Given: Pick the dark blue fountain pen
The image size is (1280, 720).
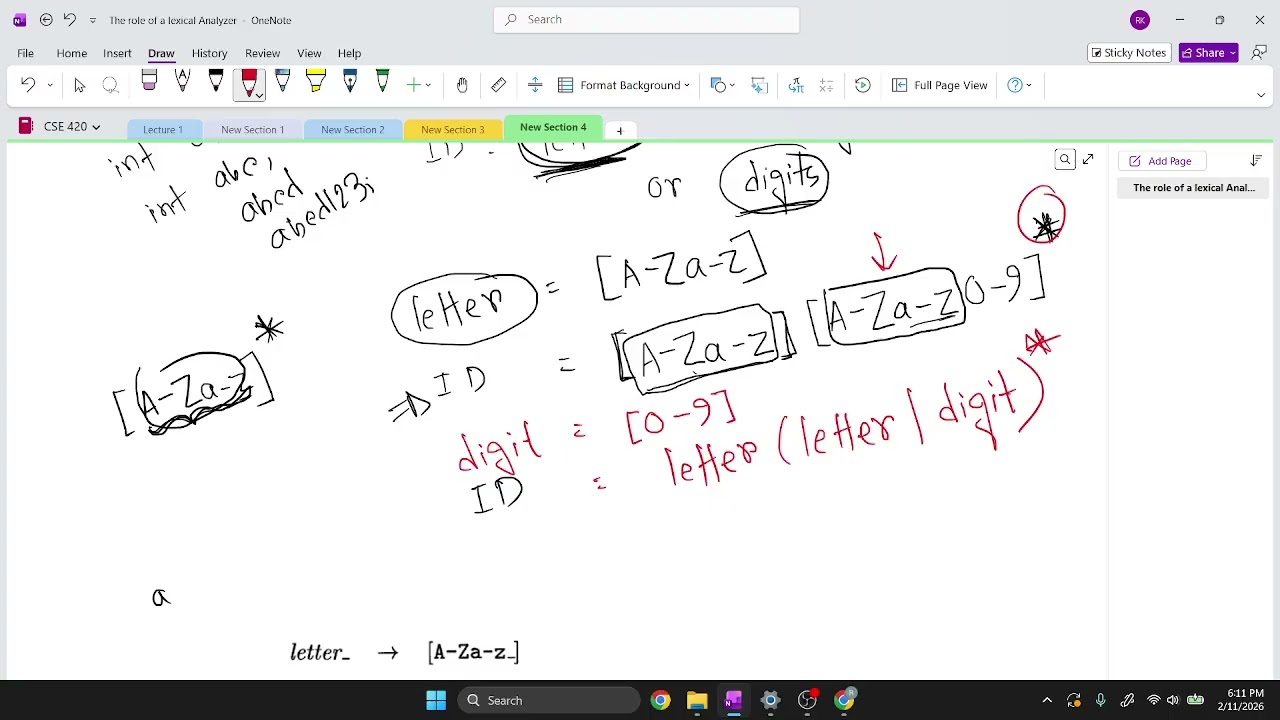Looking at the screenshot, I should pos(350,82).
